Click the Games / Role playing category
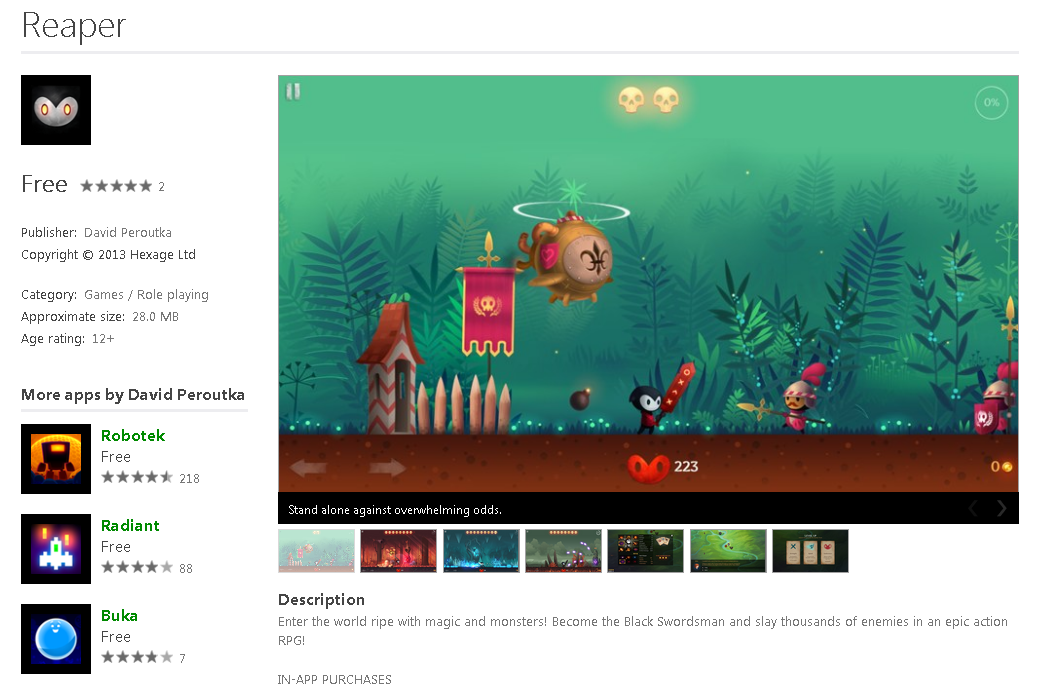 point(146,295)
